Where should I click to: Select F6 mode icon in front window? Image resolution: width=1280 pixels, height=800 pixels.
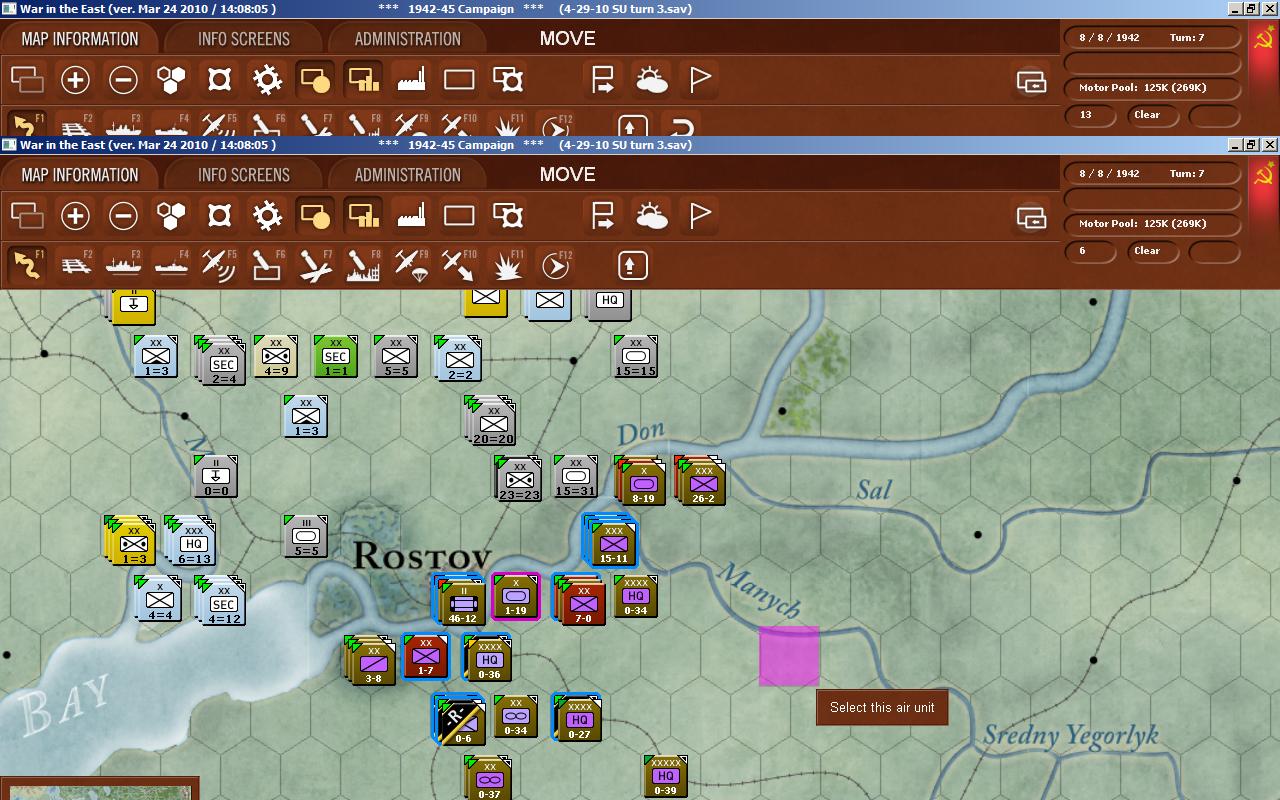click(x=267, y=265)
